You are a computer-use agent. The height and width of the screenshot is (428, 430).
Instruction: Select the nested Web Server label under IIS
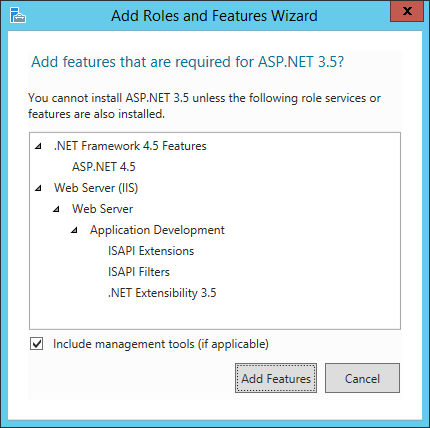point(102,209)
